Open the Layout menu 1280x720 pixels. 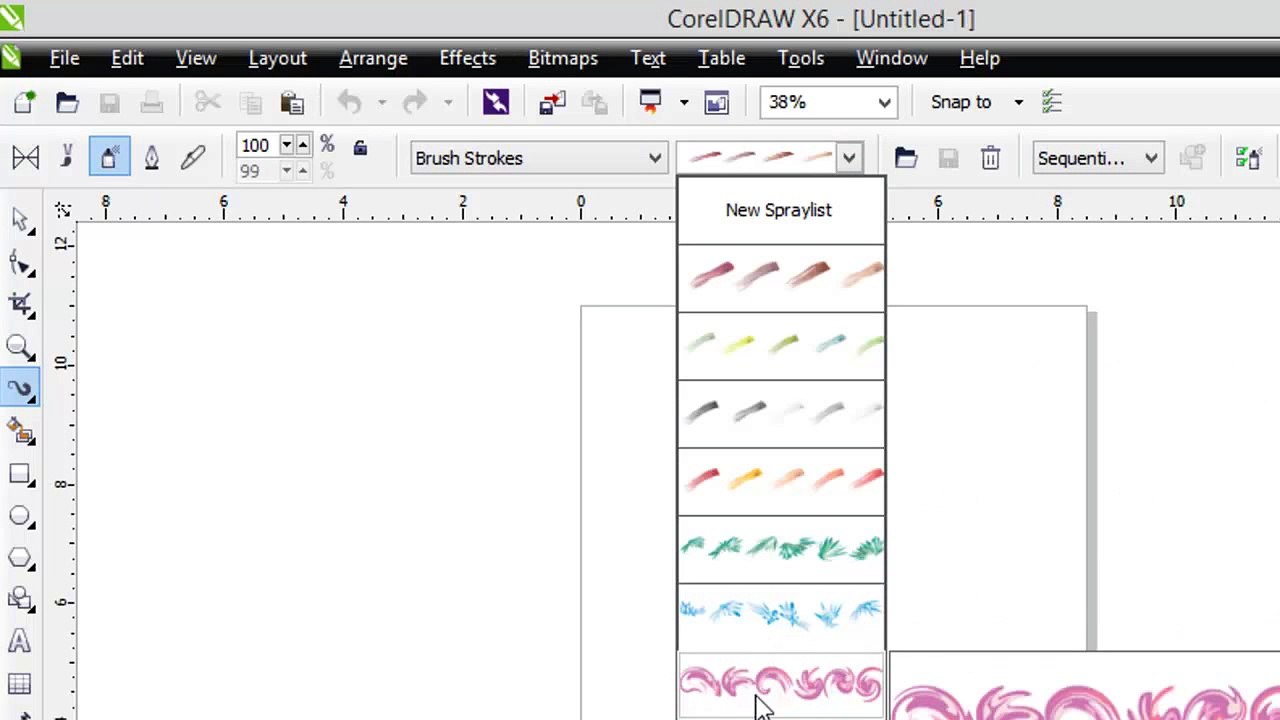click(277, 58)
